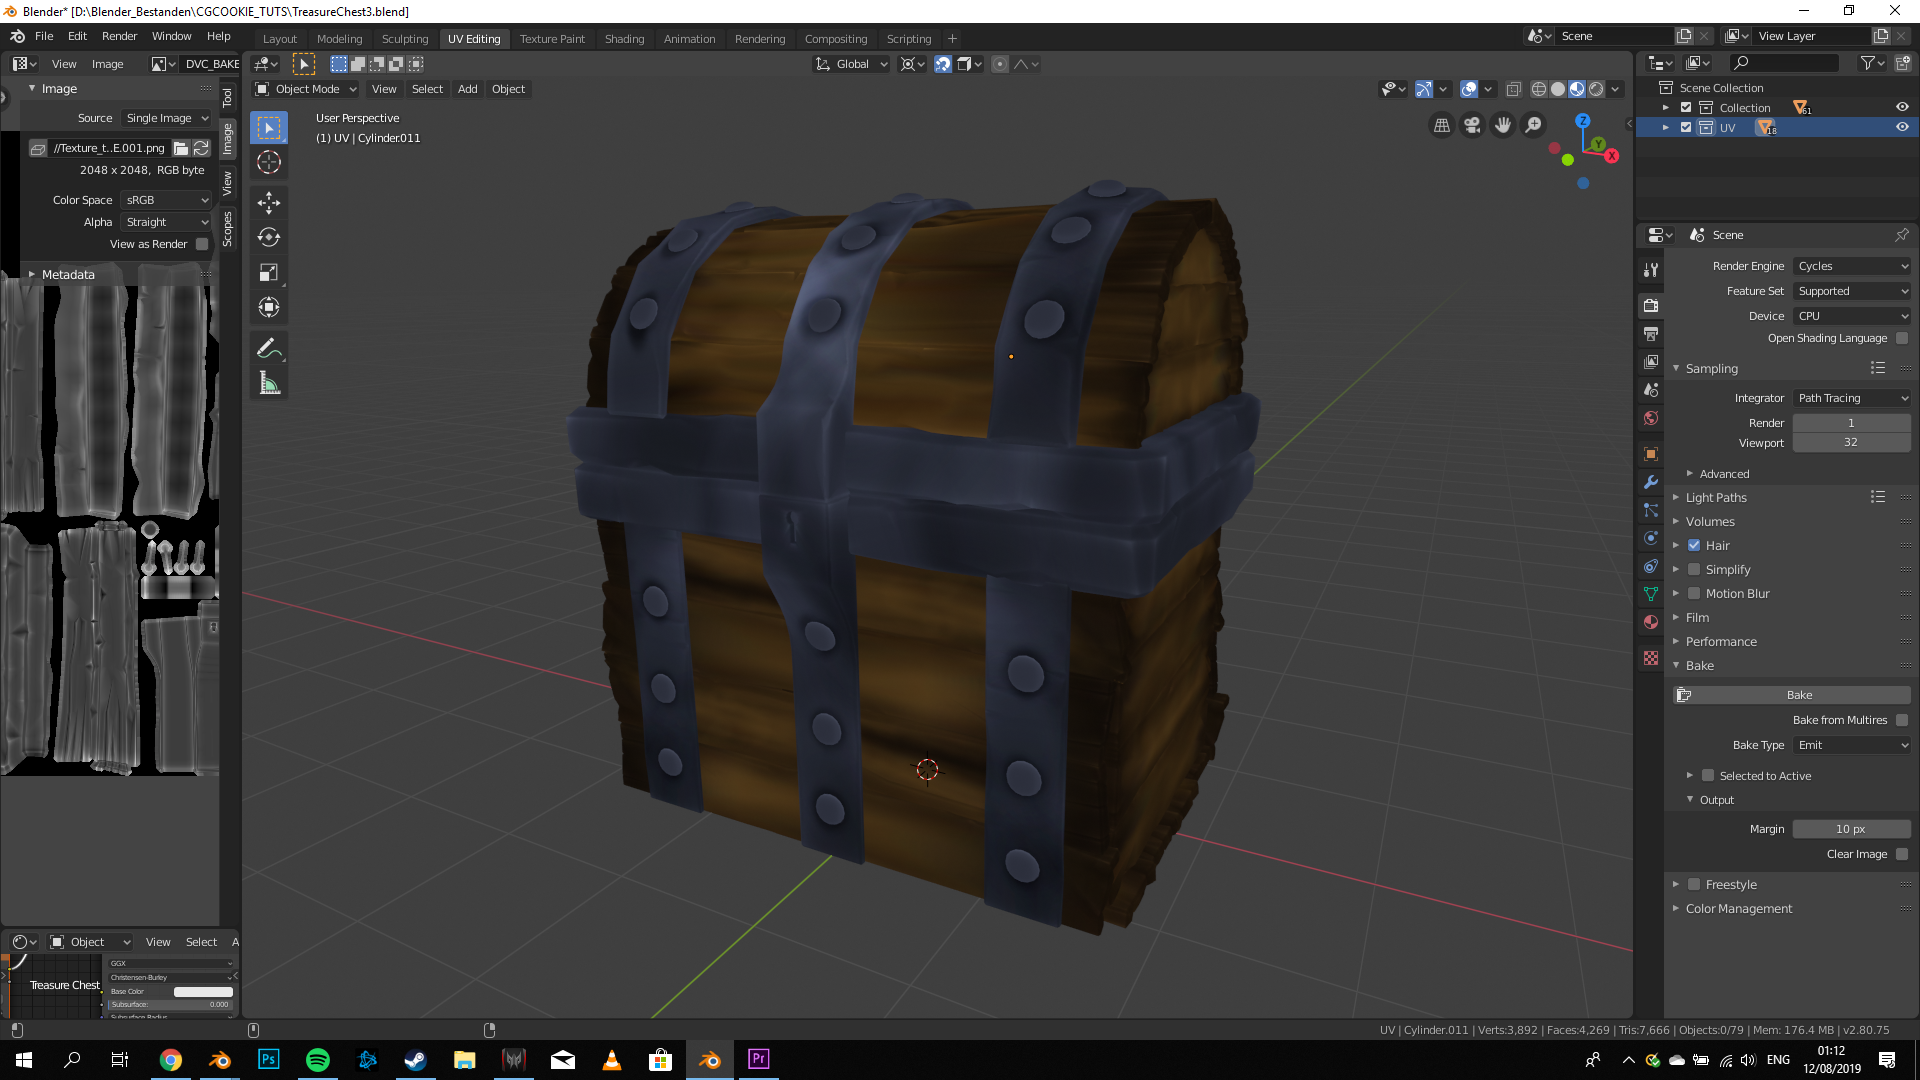Enable the Simplify checkbox
The height and width of the screenshot is (1080, 1920).
(1694, 569)
